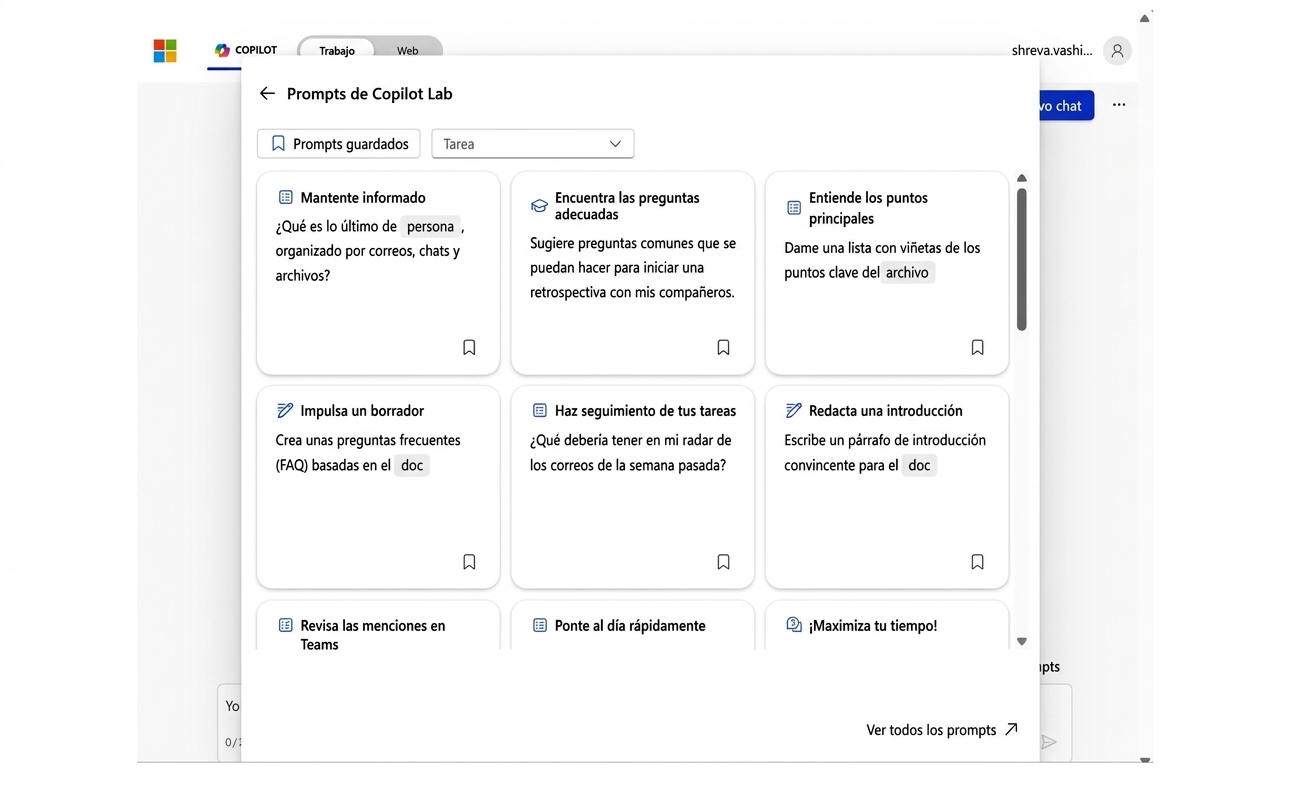Select the Mantente informado prompt title
Viewport: 1304px width, 800px height.
(363, 198)
